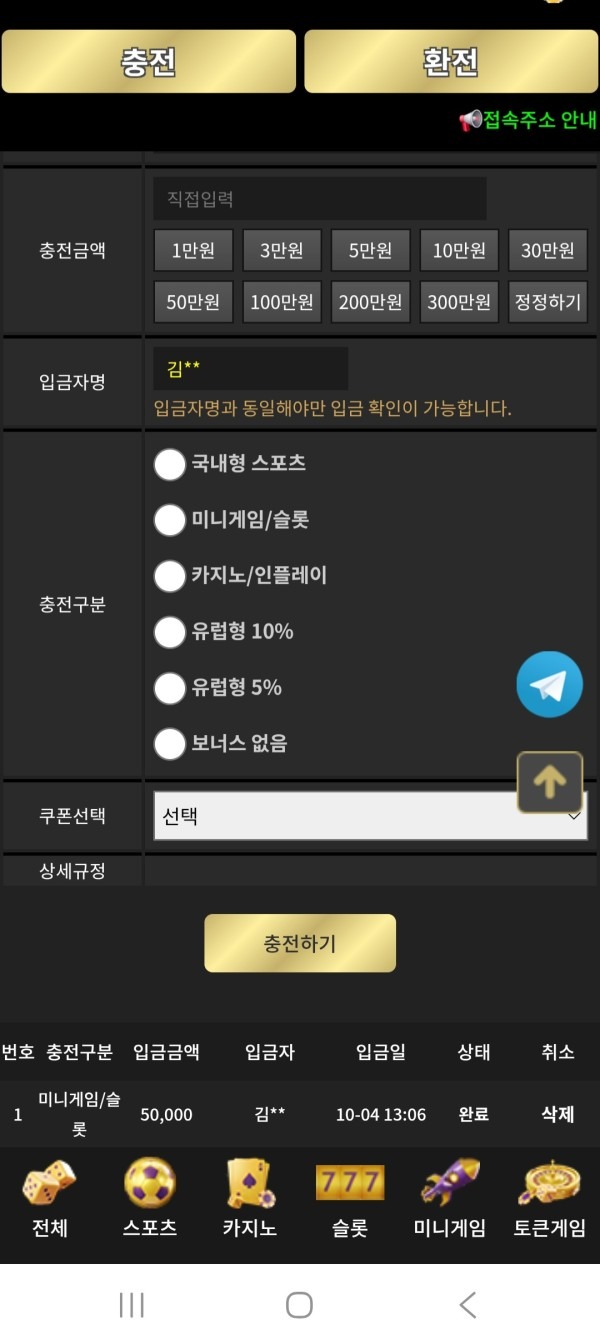Click 삭제 to cancel the deposit record
The height and width of the screenshot is (1344, 600).
tap(557, 1114)
